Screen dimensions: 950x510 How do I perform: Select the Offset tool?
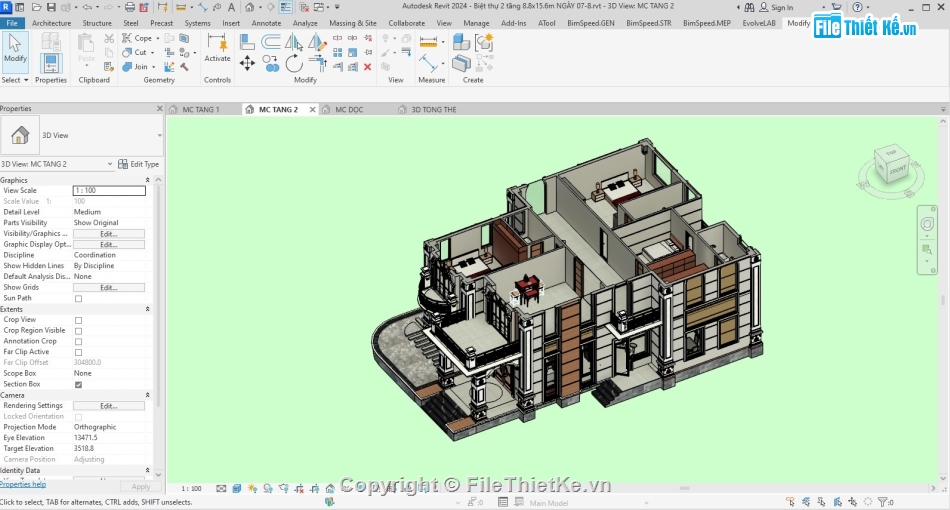(x=271, y=41)
